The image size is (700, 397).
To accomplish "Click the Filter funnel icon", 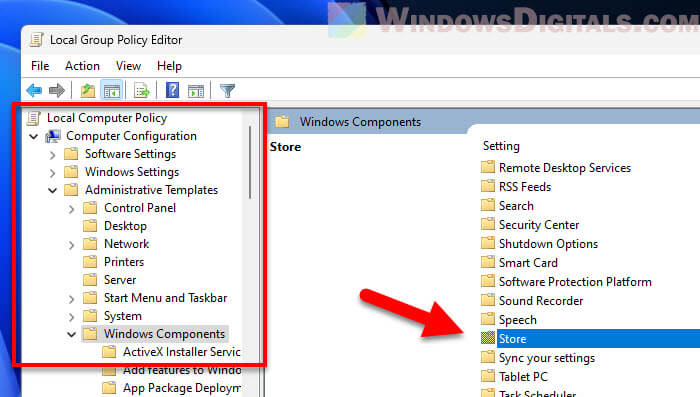I will coord(227,91).
